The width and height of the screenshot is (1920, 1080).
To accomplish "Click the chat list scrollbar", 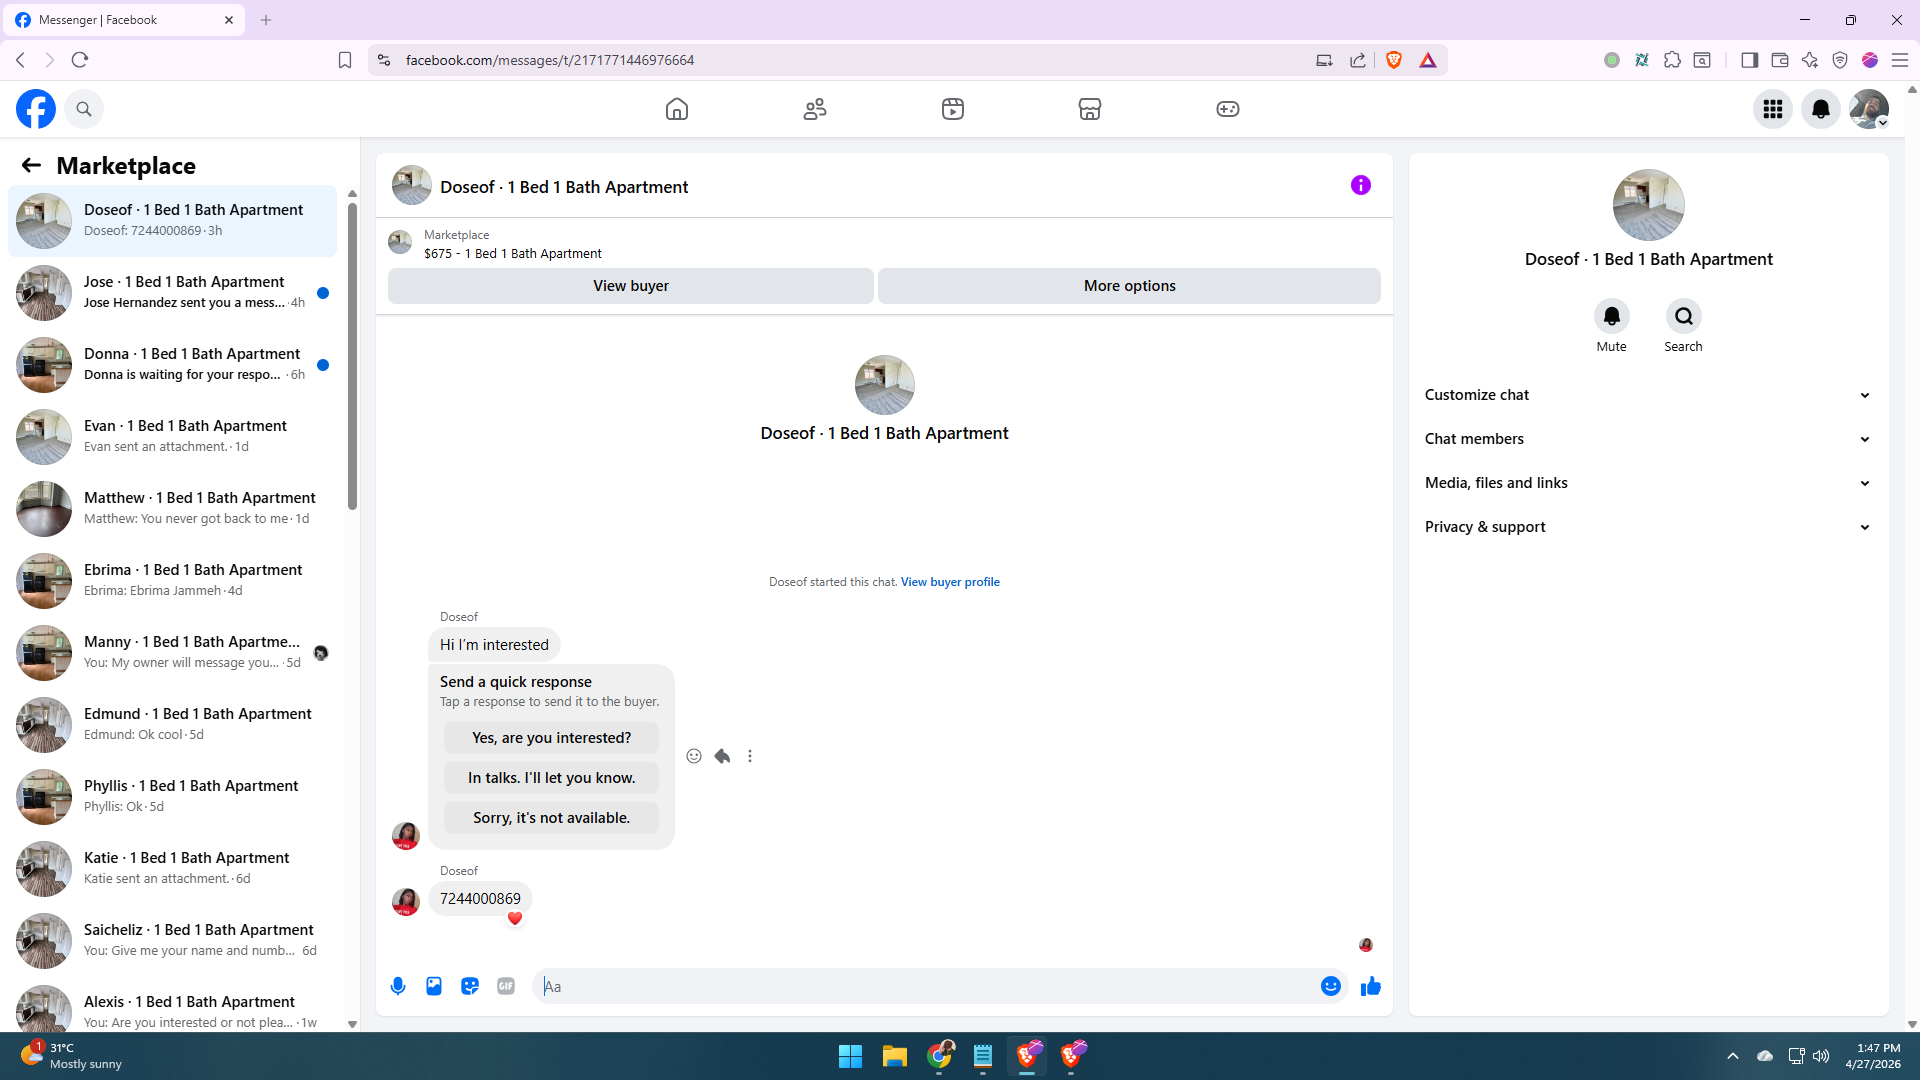I will coord(352,356).
